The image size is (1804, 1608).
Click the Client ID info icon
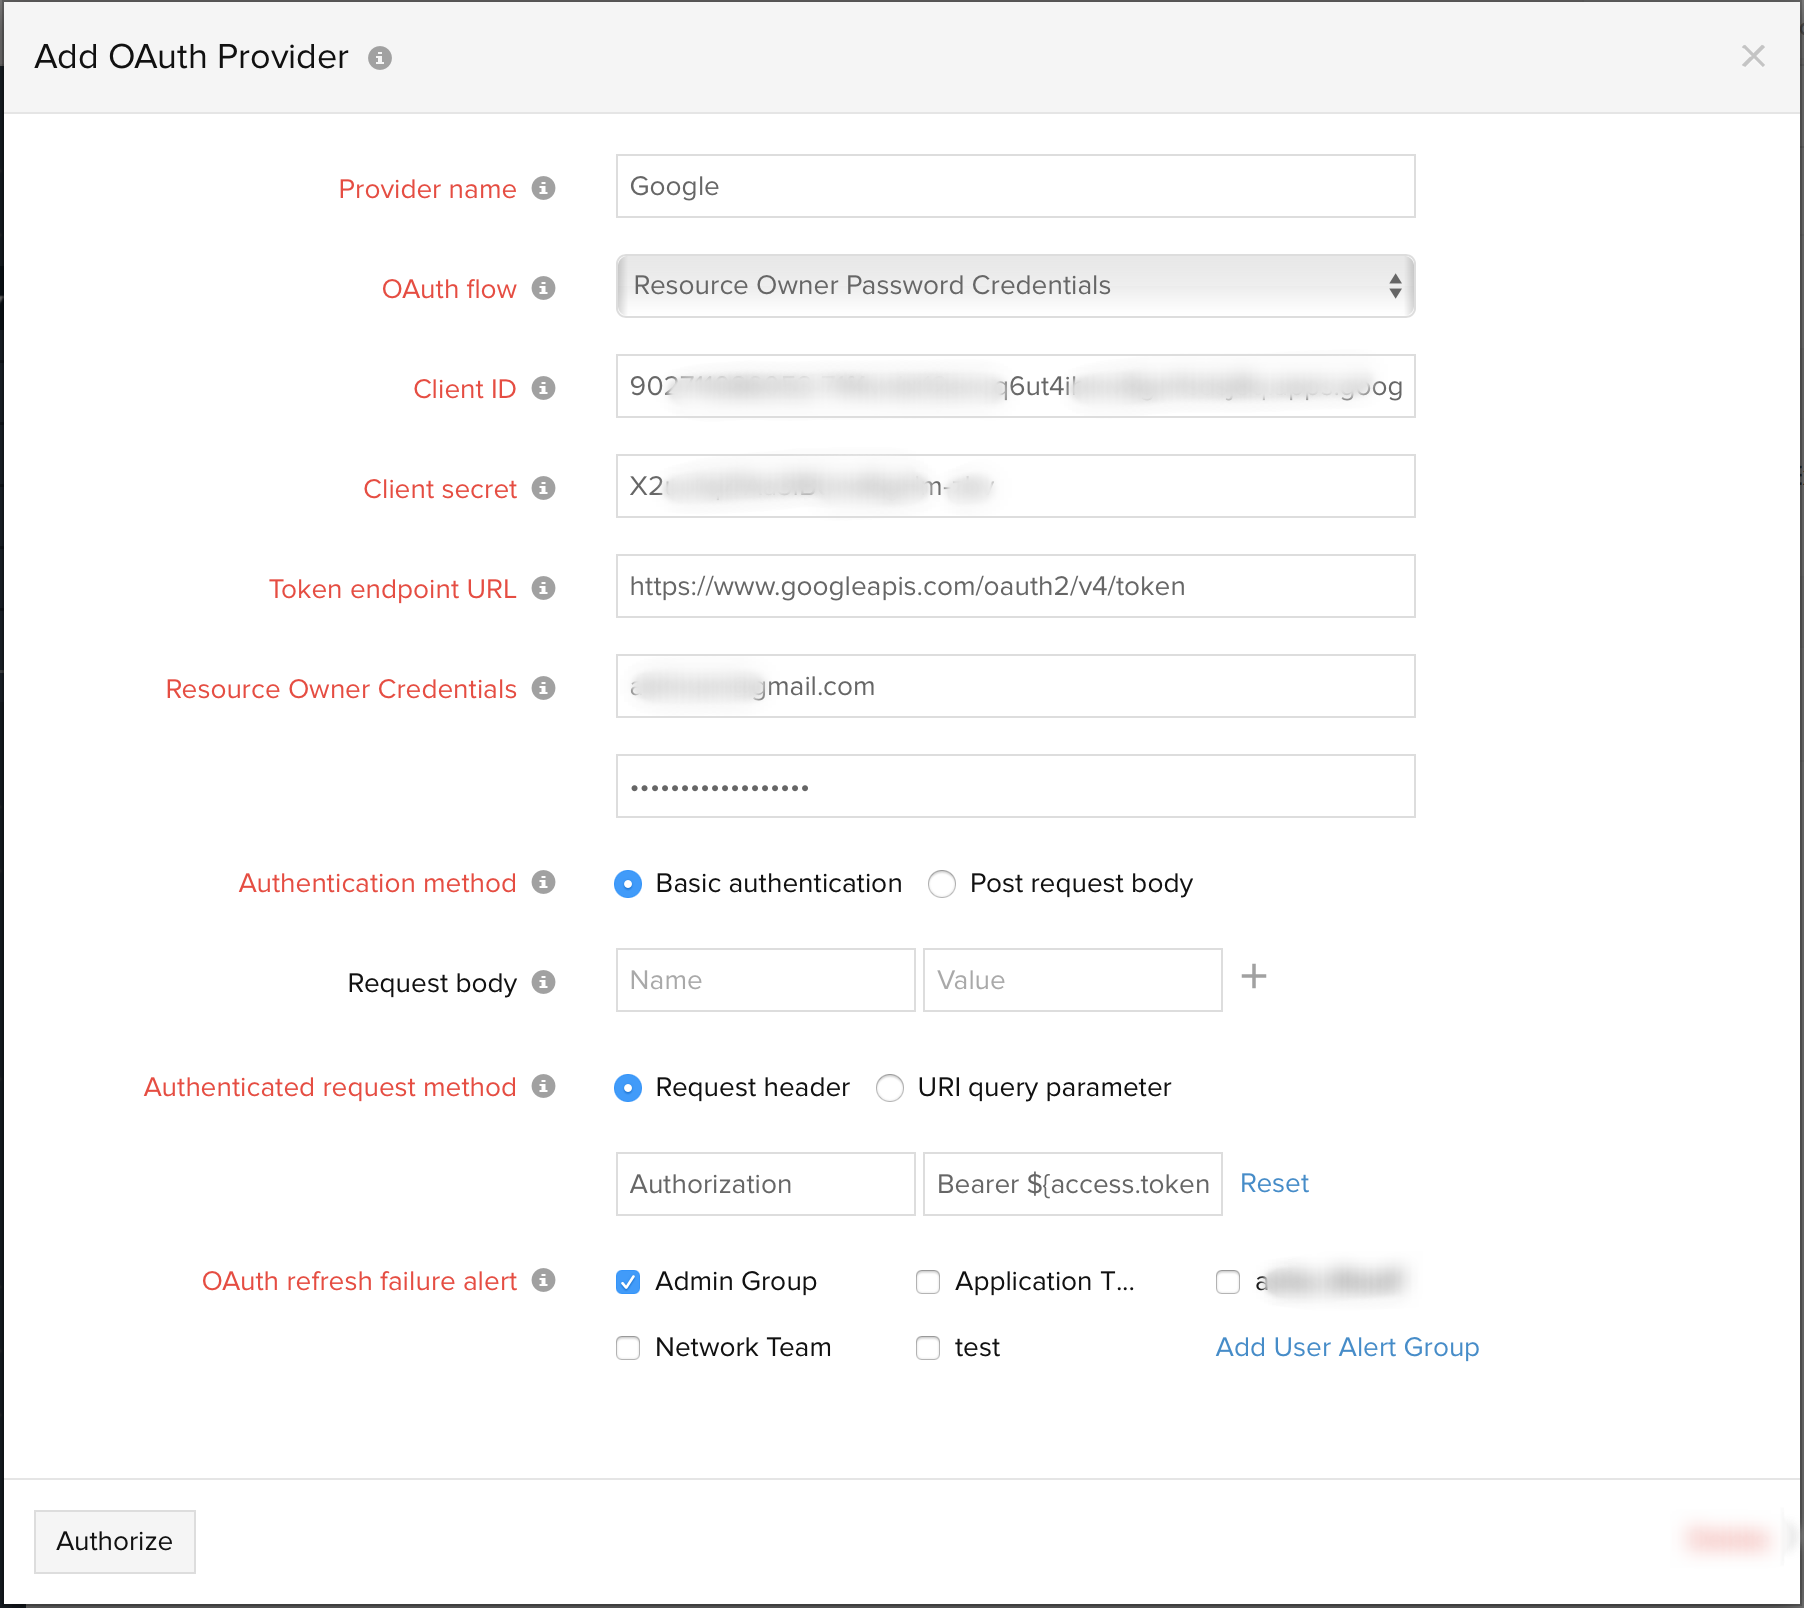coord(543,388)
